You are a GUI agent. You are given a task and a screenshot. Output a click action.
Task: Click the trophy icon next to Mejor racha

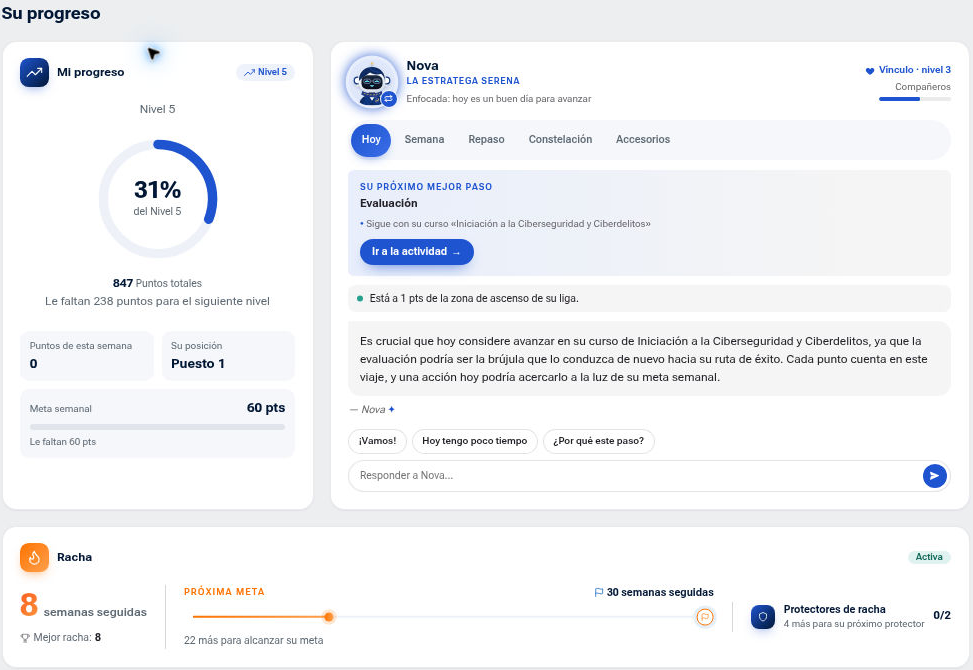click(25, 638)
